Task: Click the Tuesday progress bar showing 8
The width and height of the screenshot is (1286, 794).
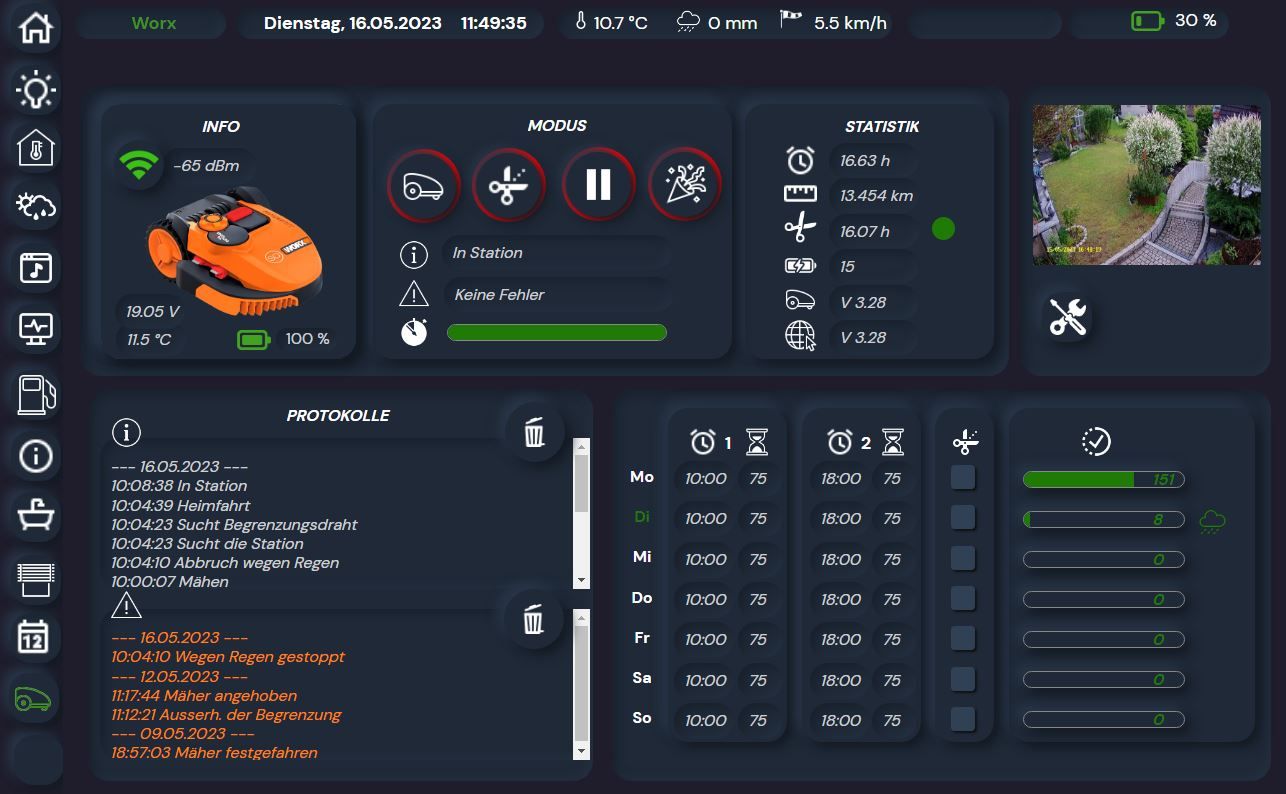Action: coord(1104,520)
